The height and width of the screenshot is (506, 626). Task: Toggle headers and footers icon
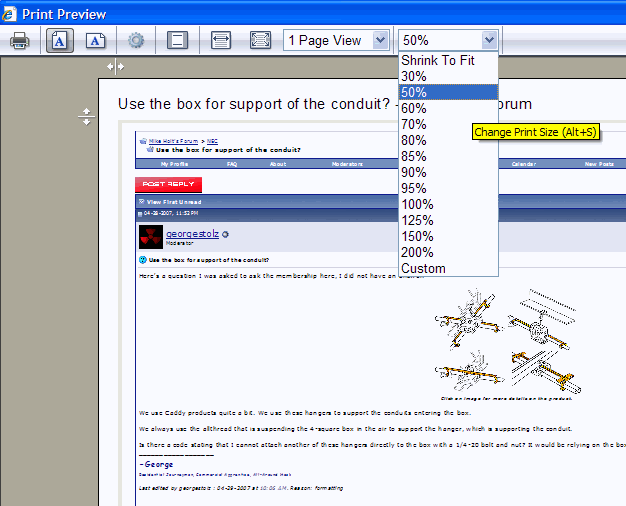[177, 40]
